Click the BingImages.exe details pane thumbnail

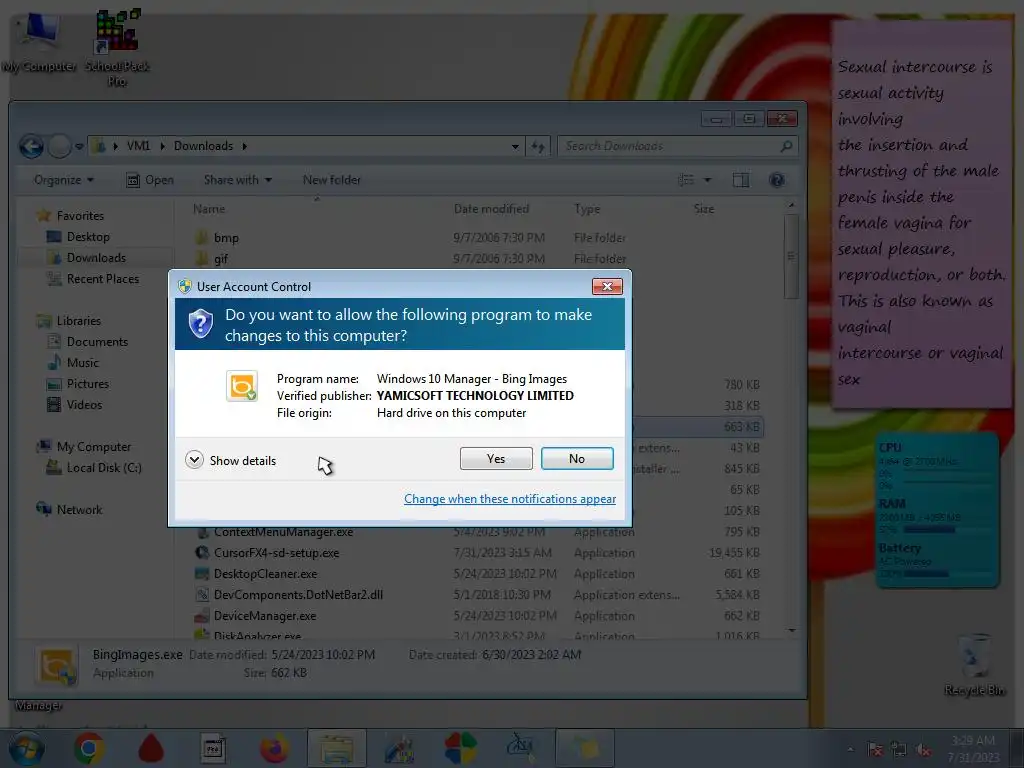click(x=57, y=665)
